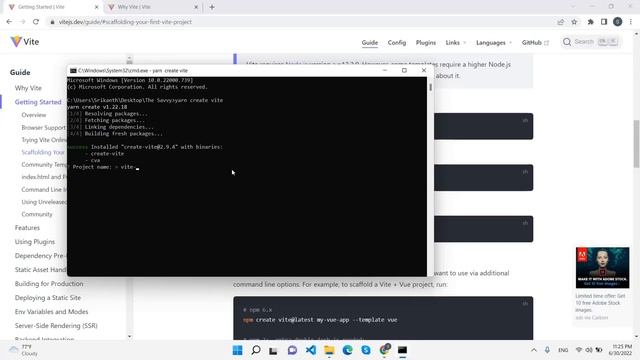
Task: Click the cmd window title bar icon
Action: click(73, 71)
